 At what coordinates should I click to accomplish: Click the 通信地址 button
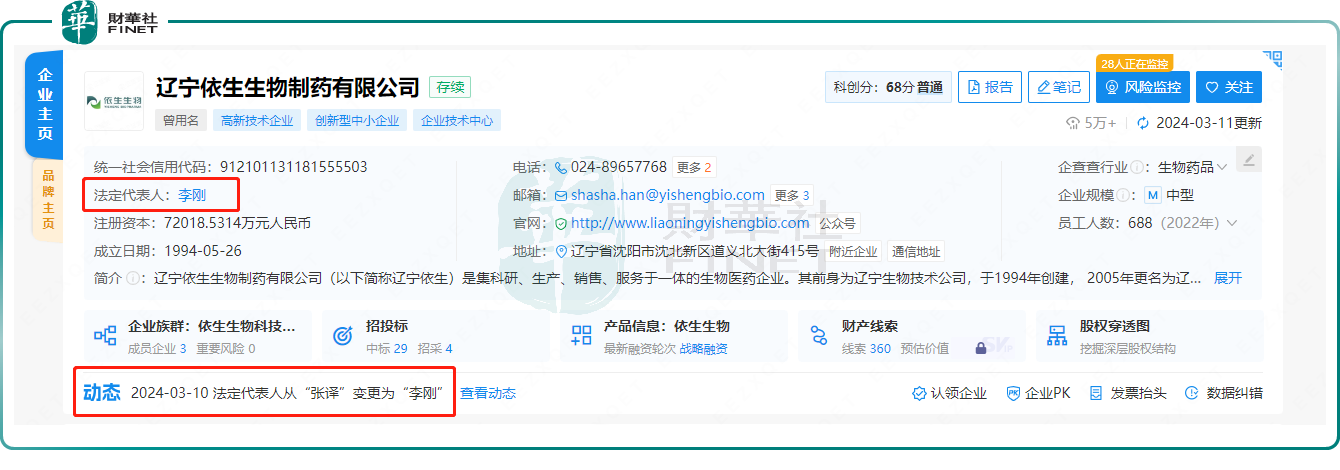pos(916,251)
